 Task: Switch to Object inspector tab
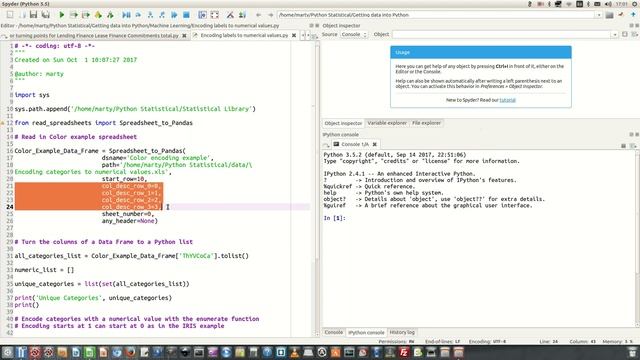coord(343,123)
